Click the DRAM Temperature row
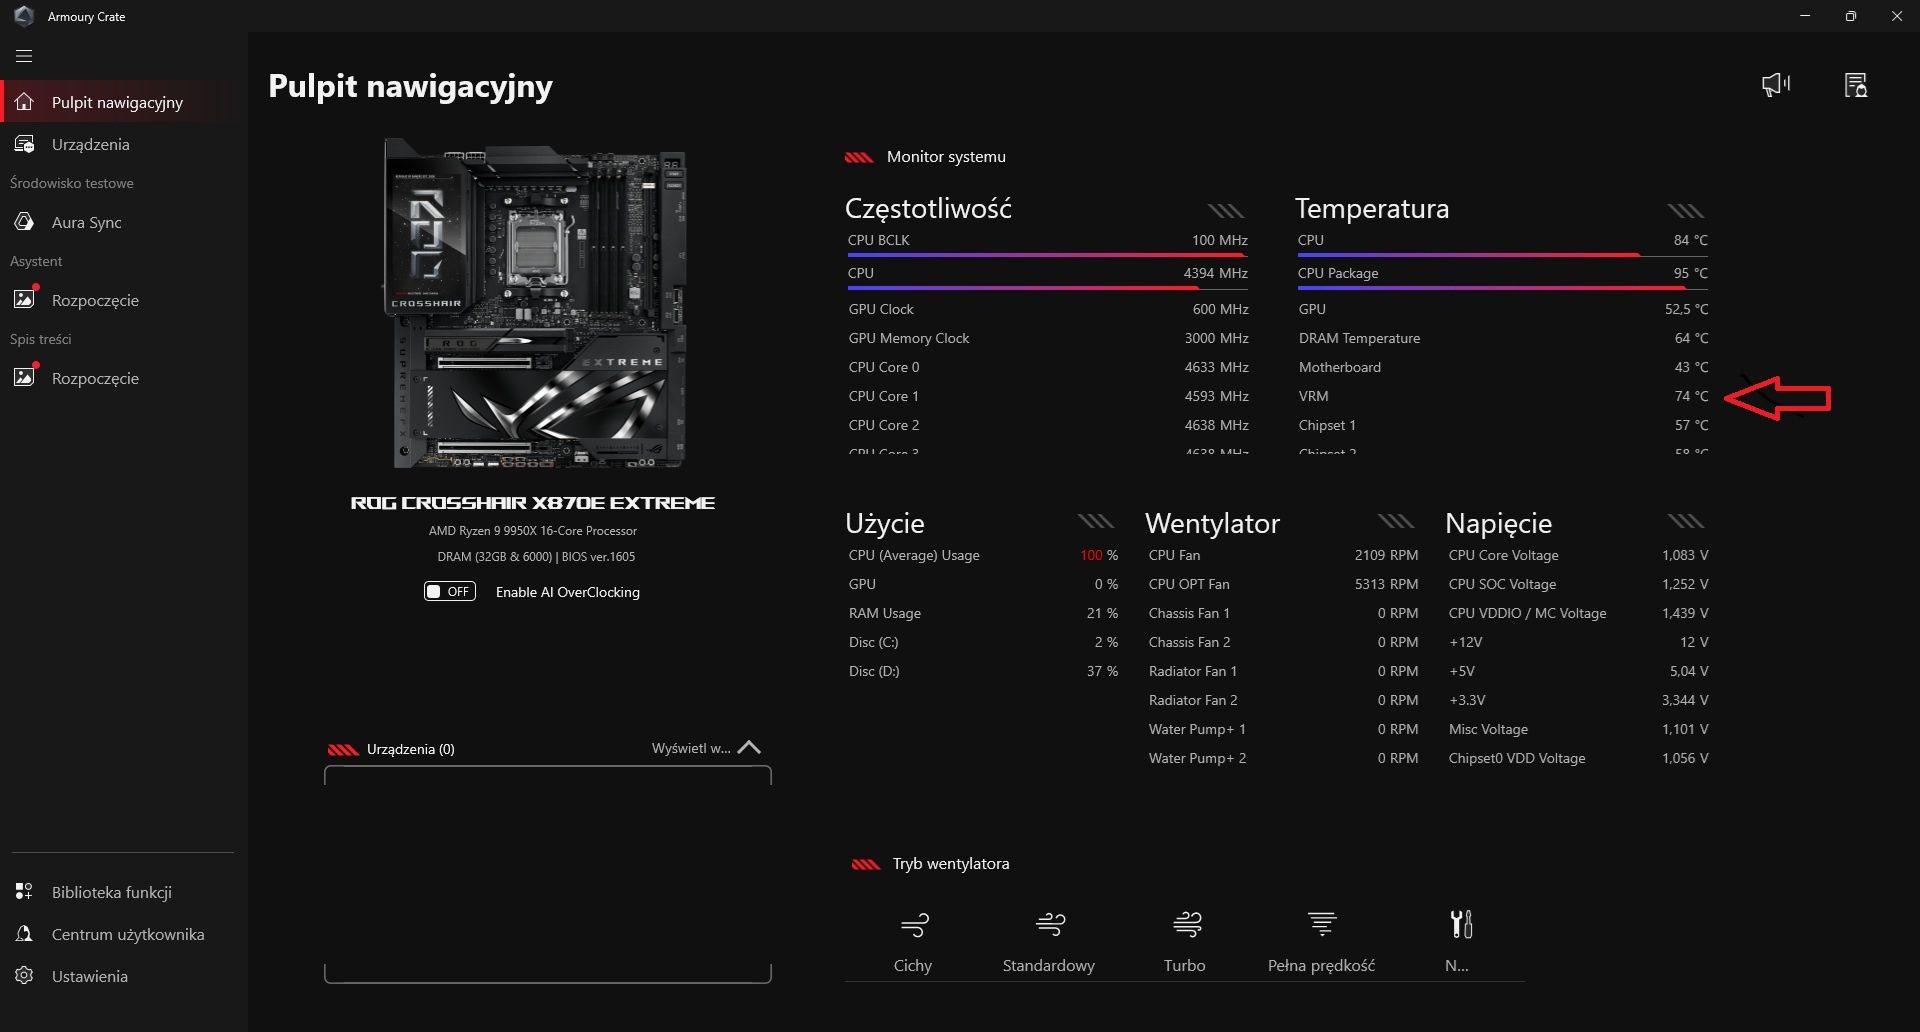Image resolution: width=1920 pixels, height=1032 pixels. pos(1503,338)
